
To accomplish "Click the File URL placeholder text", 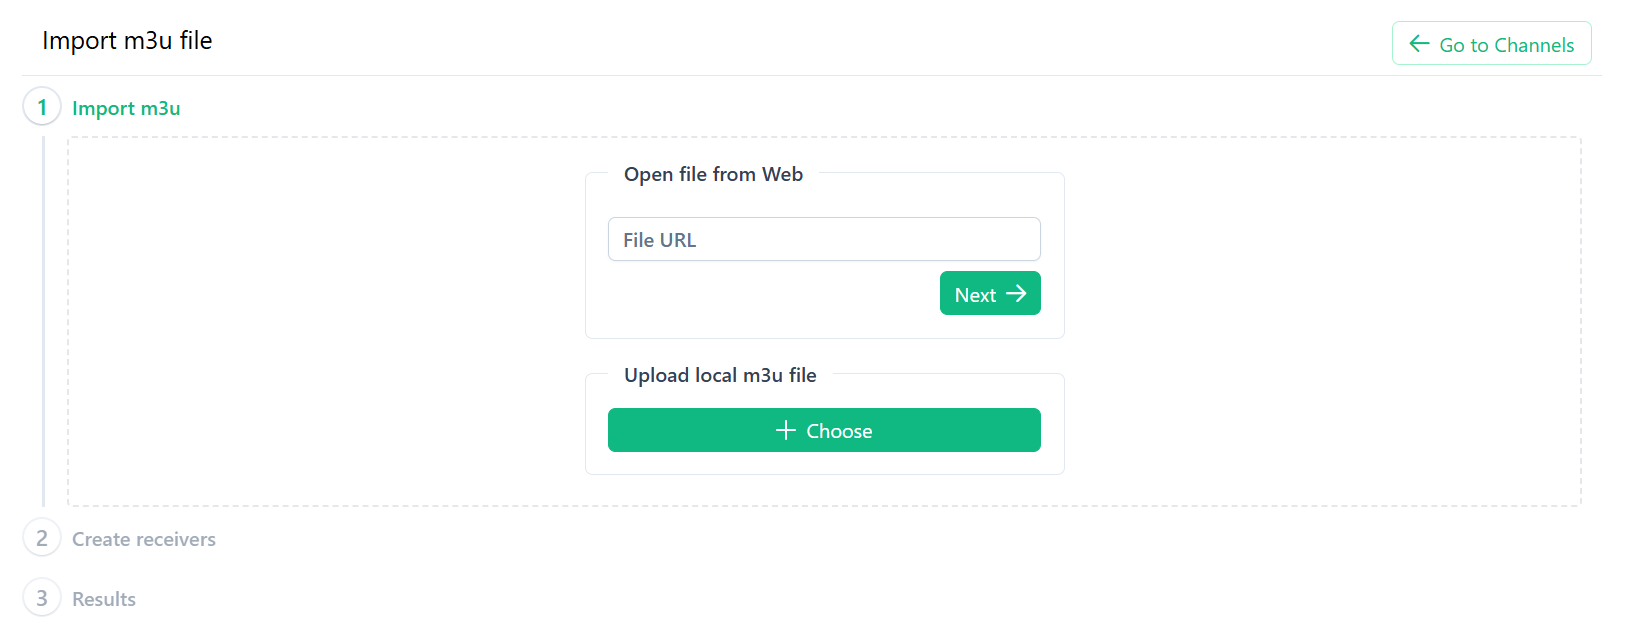I will [659, 240].
